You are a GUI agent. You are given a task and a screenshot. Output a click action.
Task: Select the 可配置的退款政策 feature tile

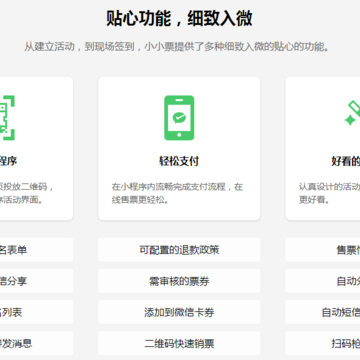point(179,250)
